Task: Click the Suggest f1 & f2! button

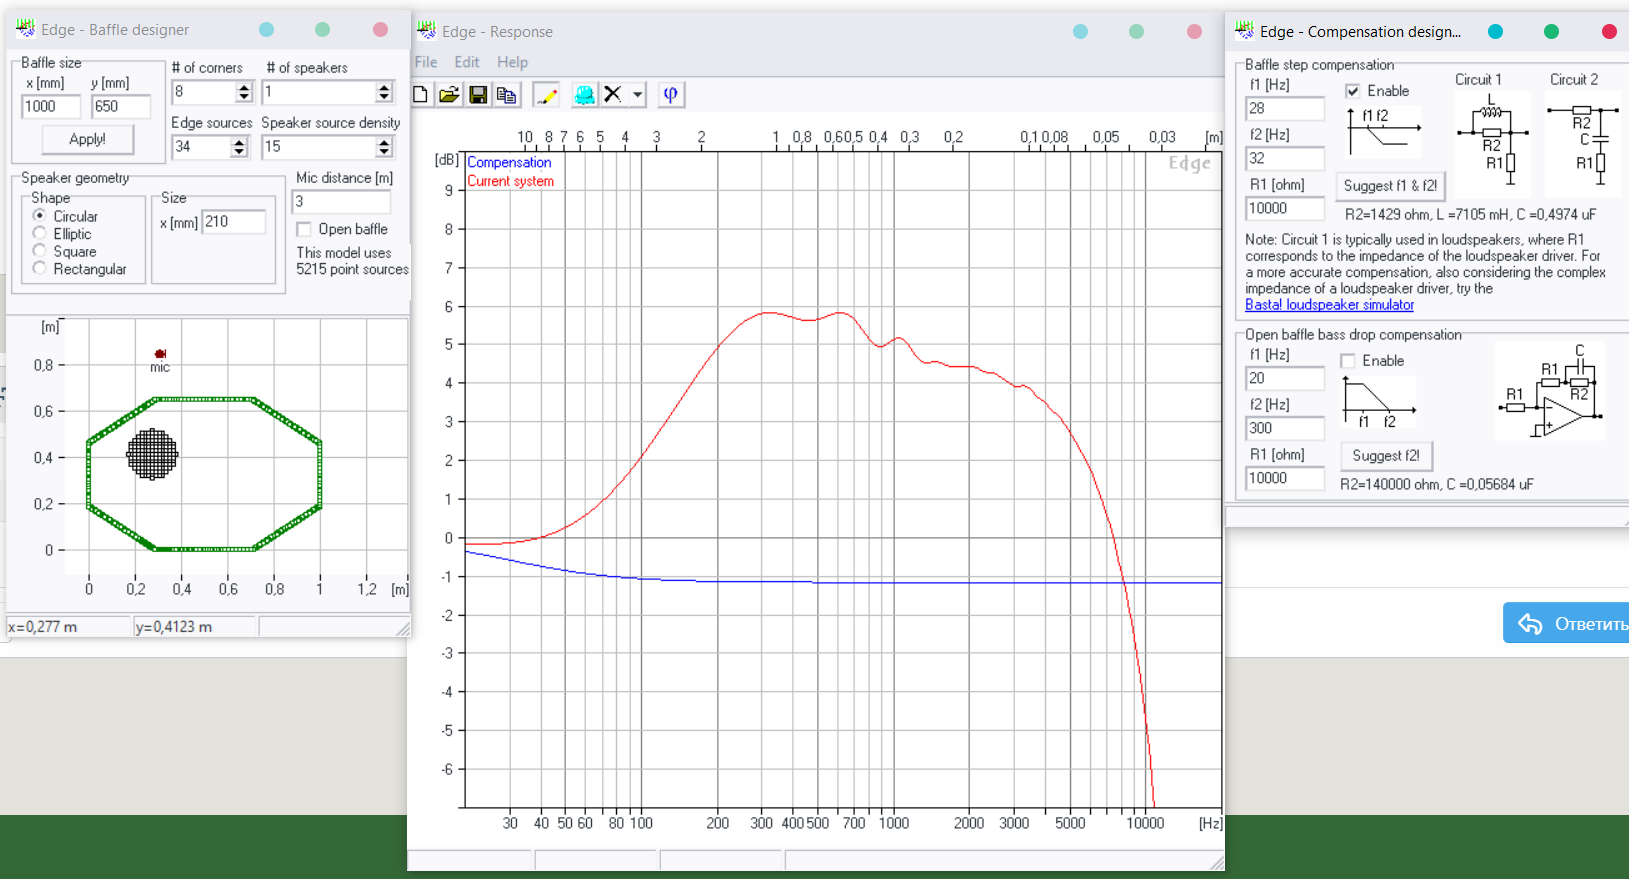Action: (x=1390, y=186)
